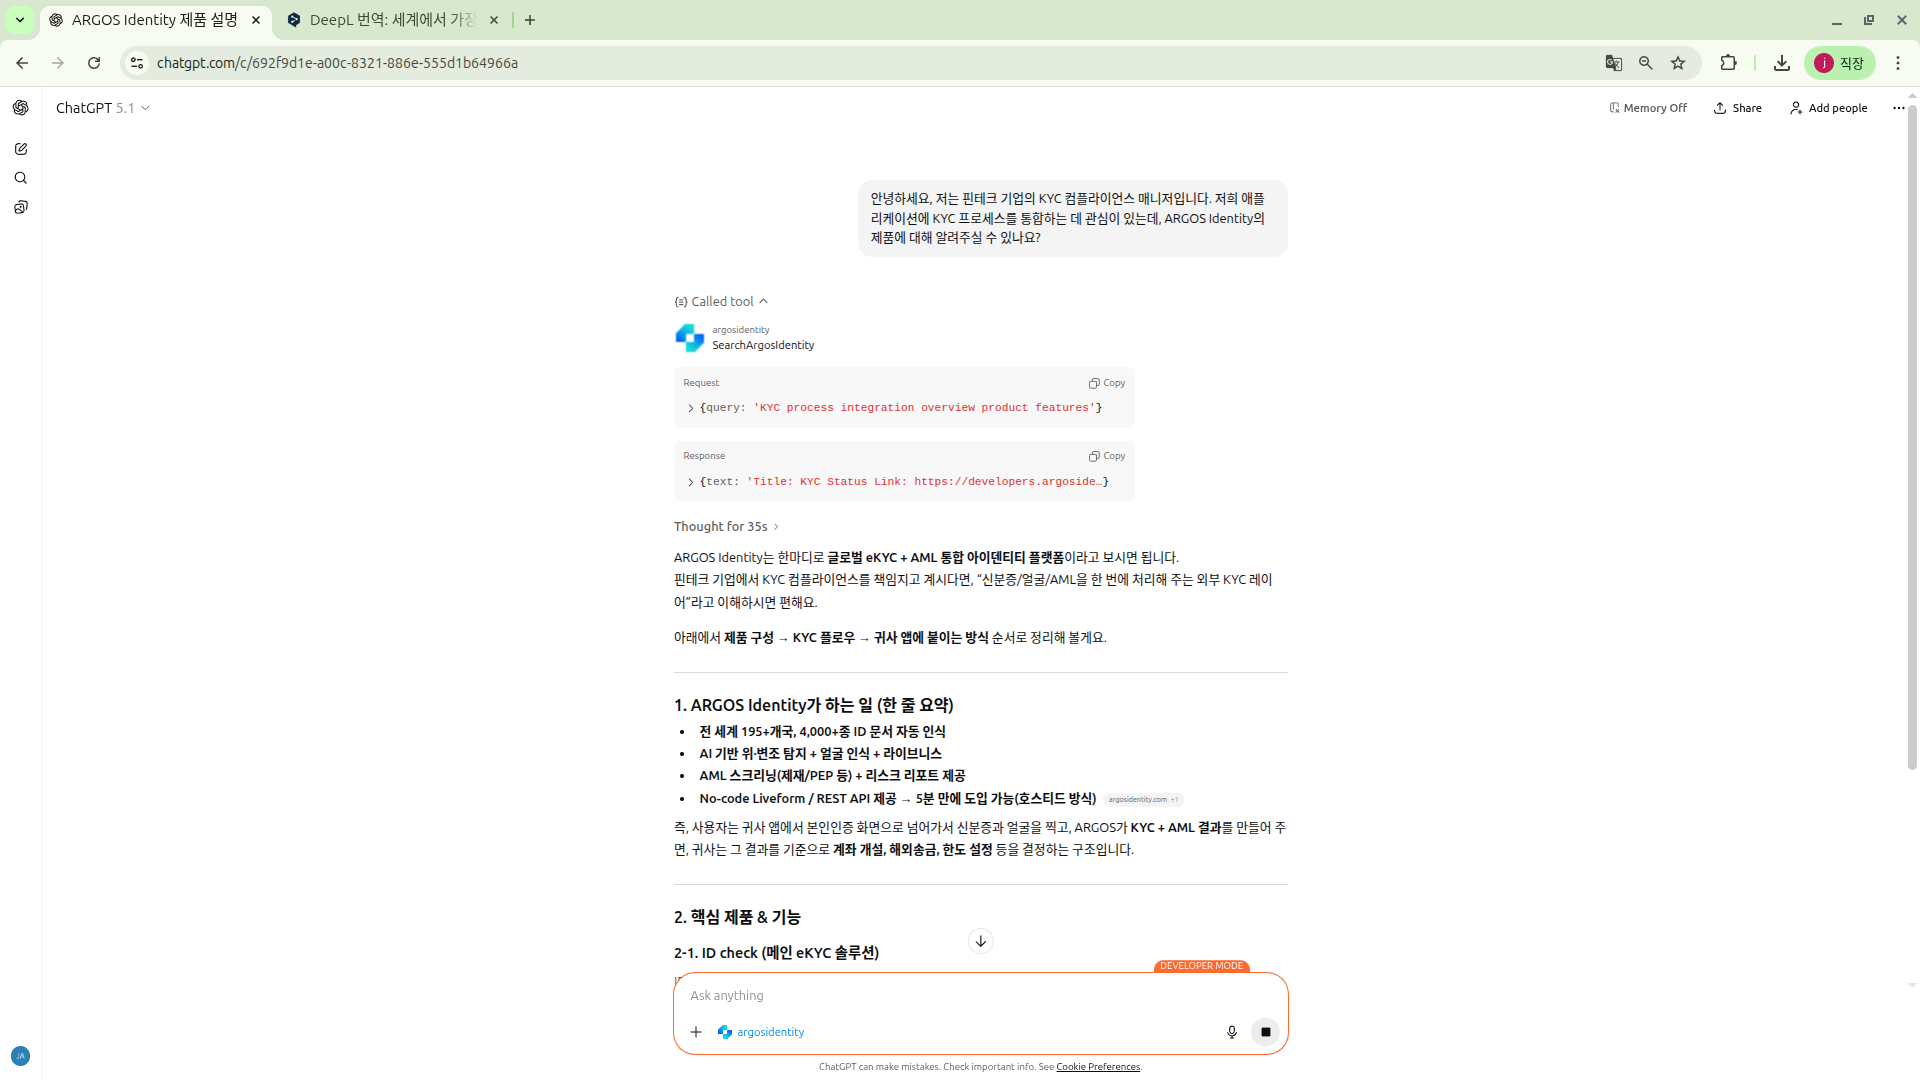The width and height of the screenshot is (1920, 1080).
Task: Copy the SearchArgosIdentity request JSON
Action: [1106, 382]
